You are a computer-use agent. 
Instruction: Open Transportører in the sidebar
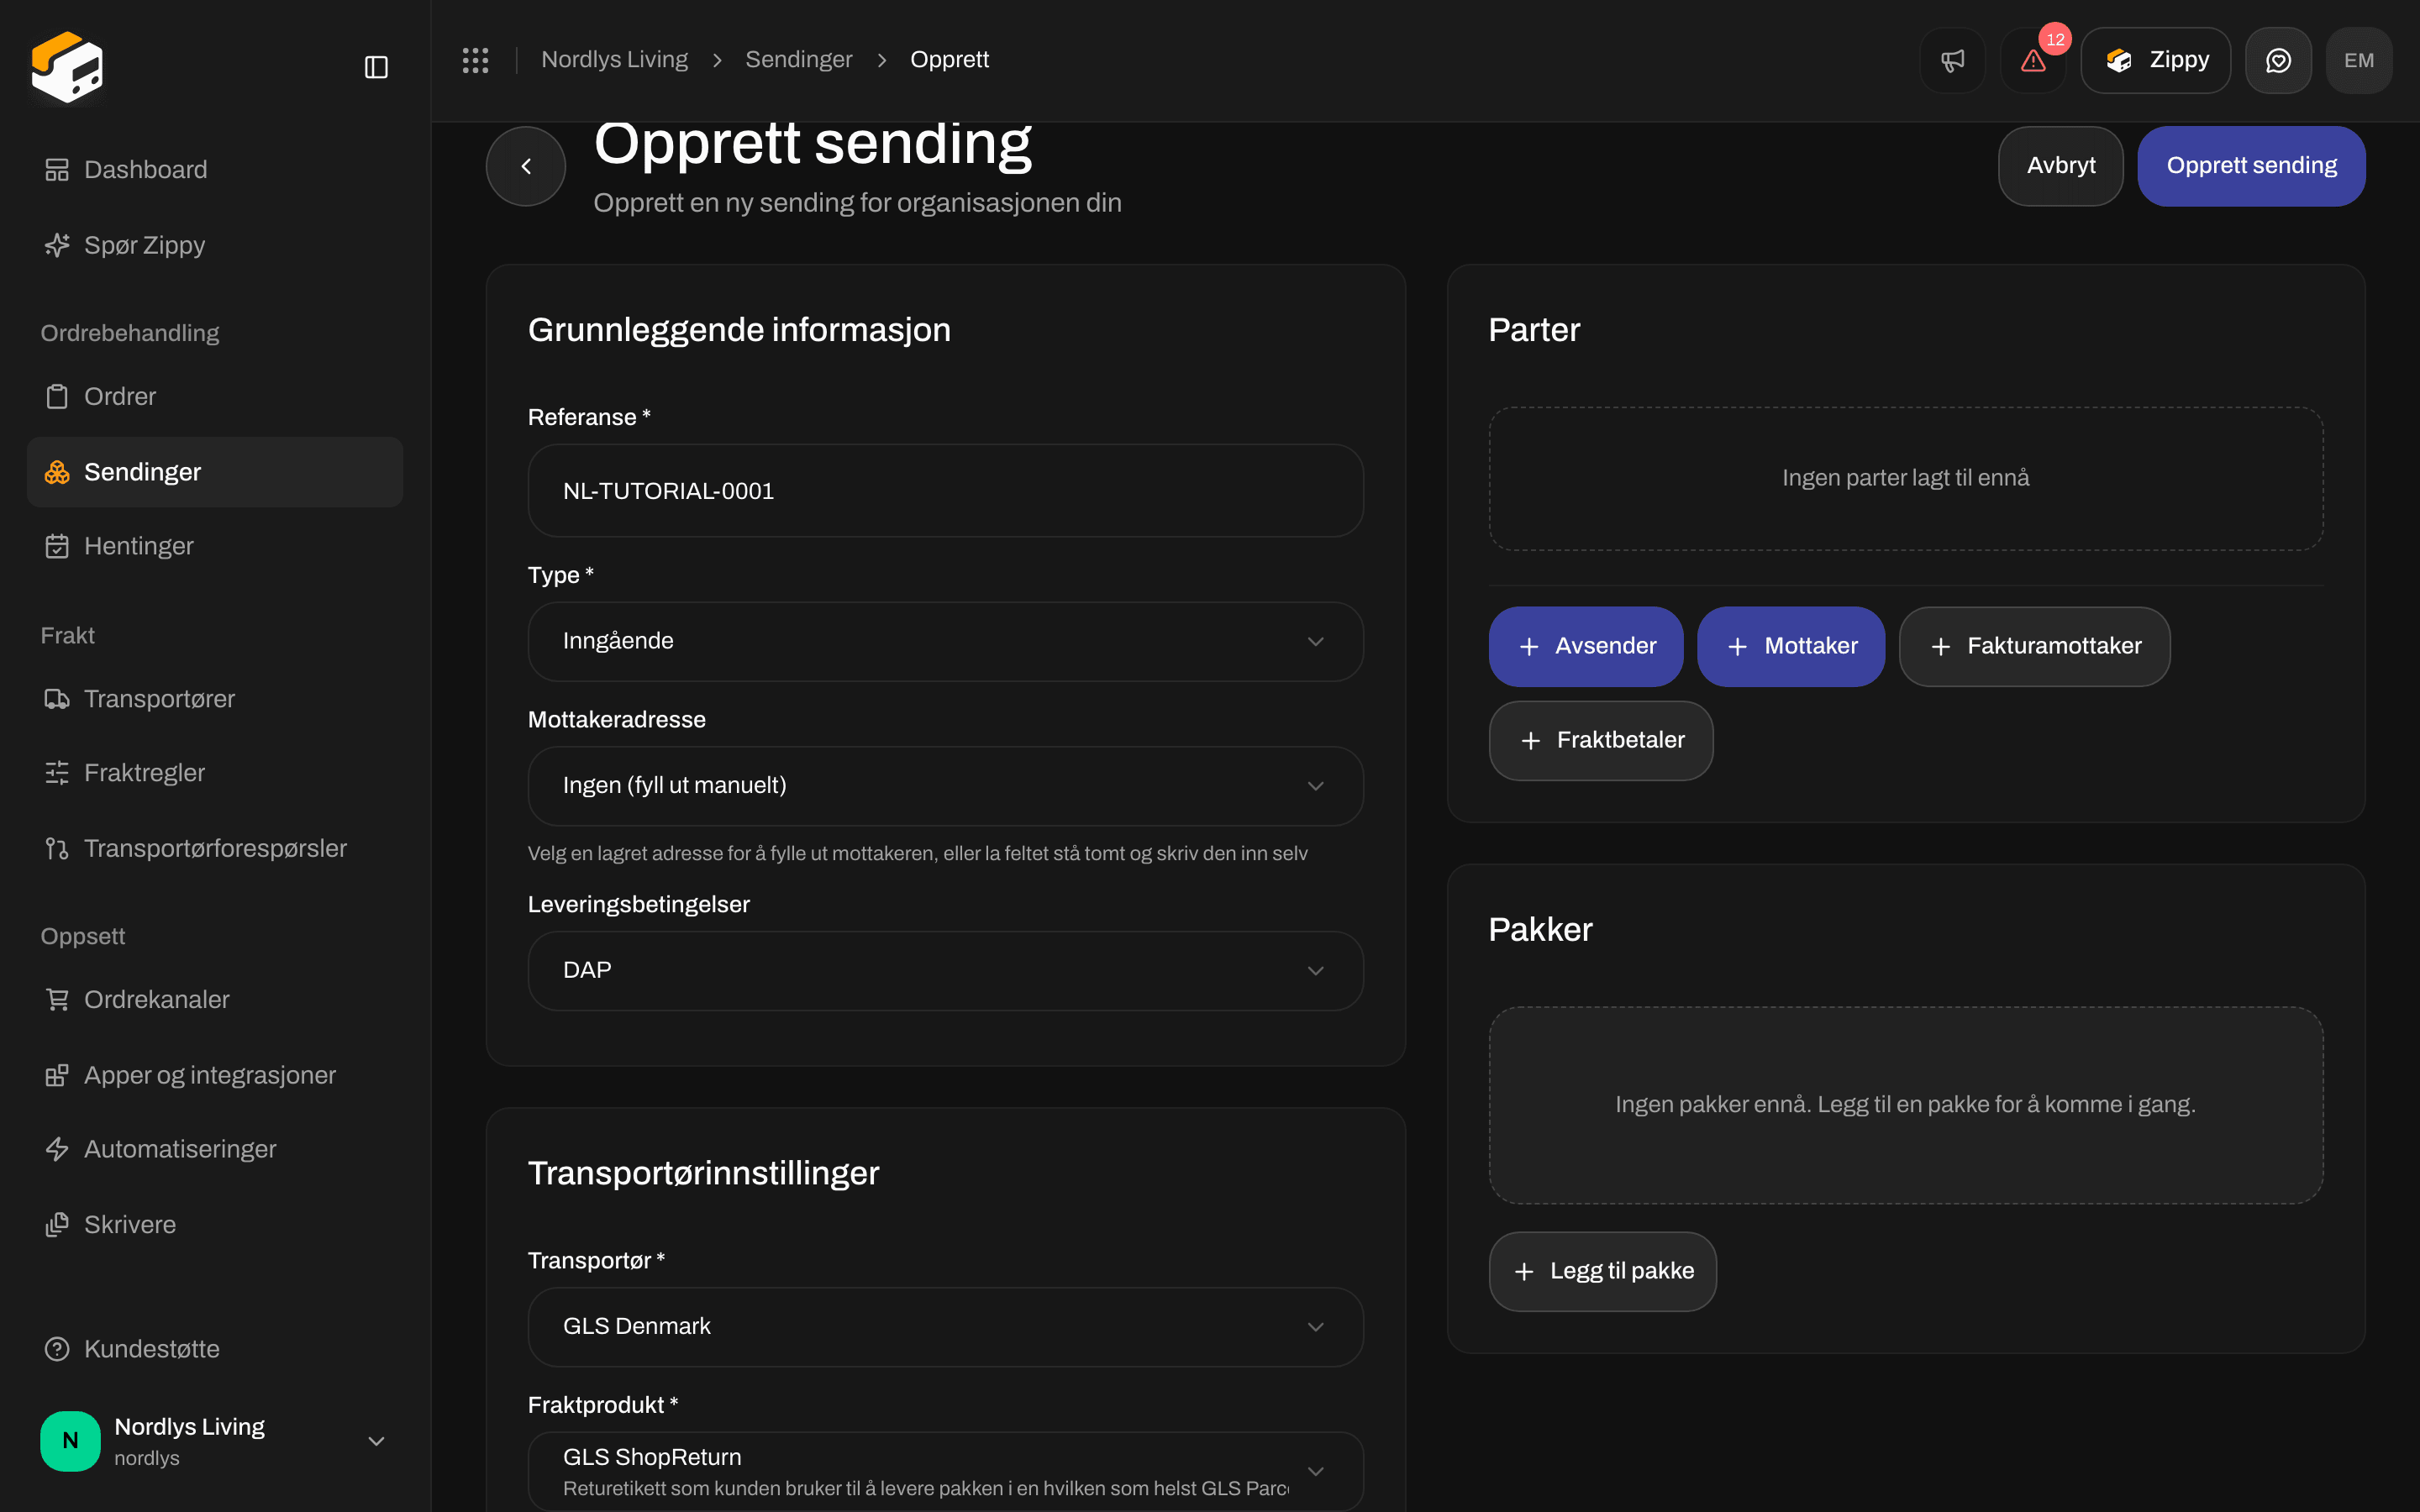(x=215, y=699)
